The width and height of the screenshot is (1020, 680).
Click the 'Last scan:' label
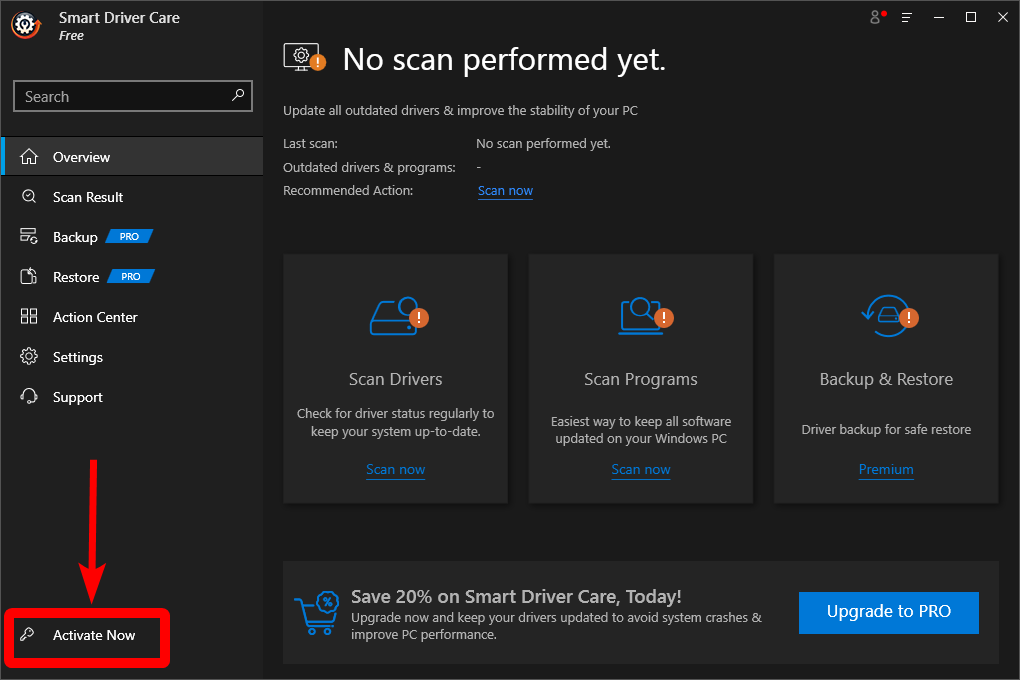pos(310,143)
